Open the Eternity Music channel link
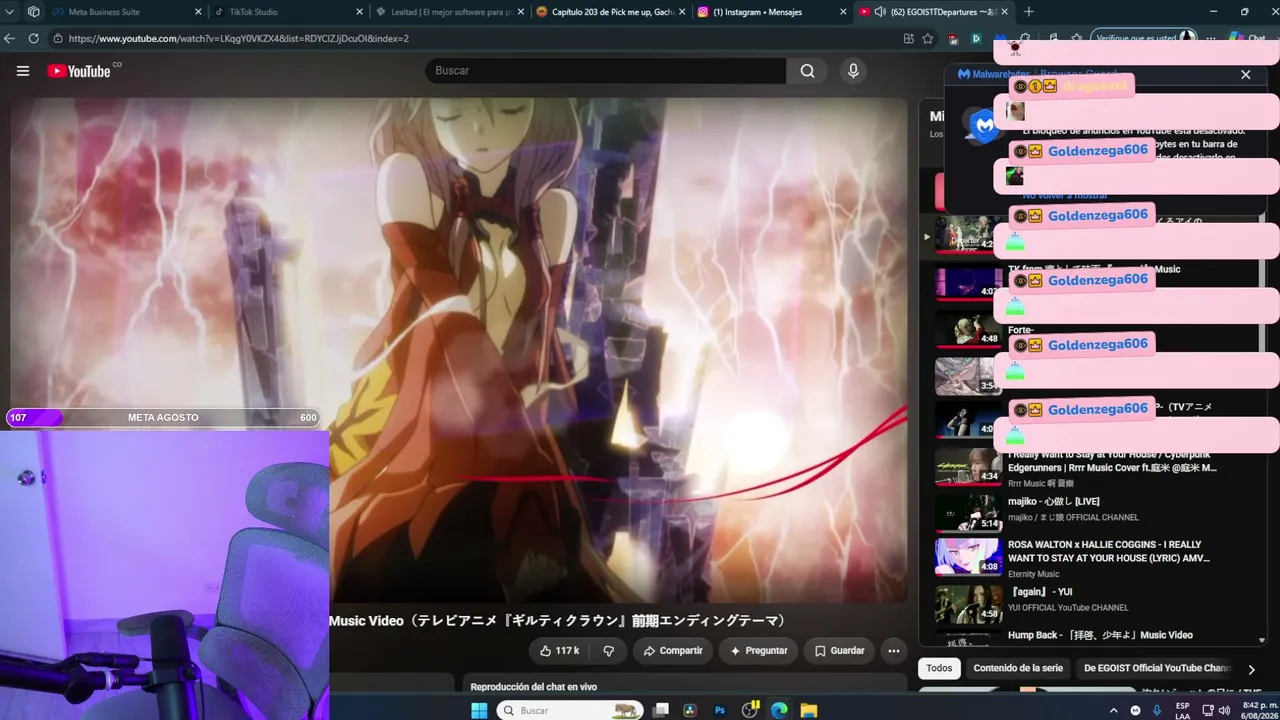This screenshot has width=1280, height=720. pos(1033,575)
